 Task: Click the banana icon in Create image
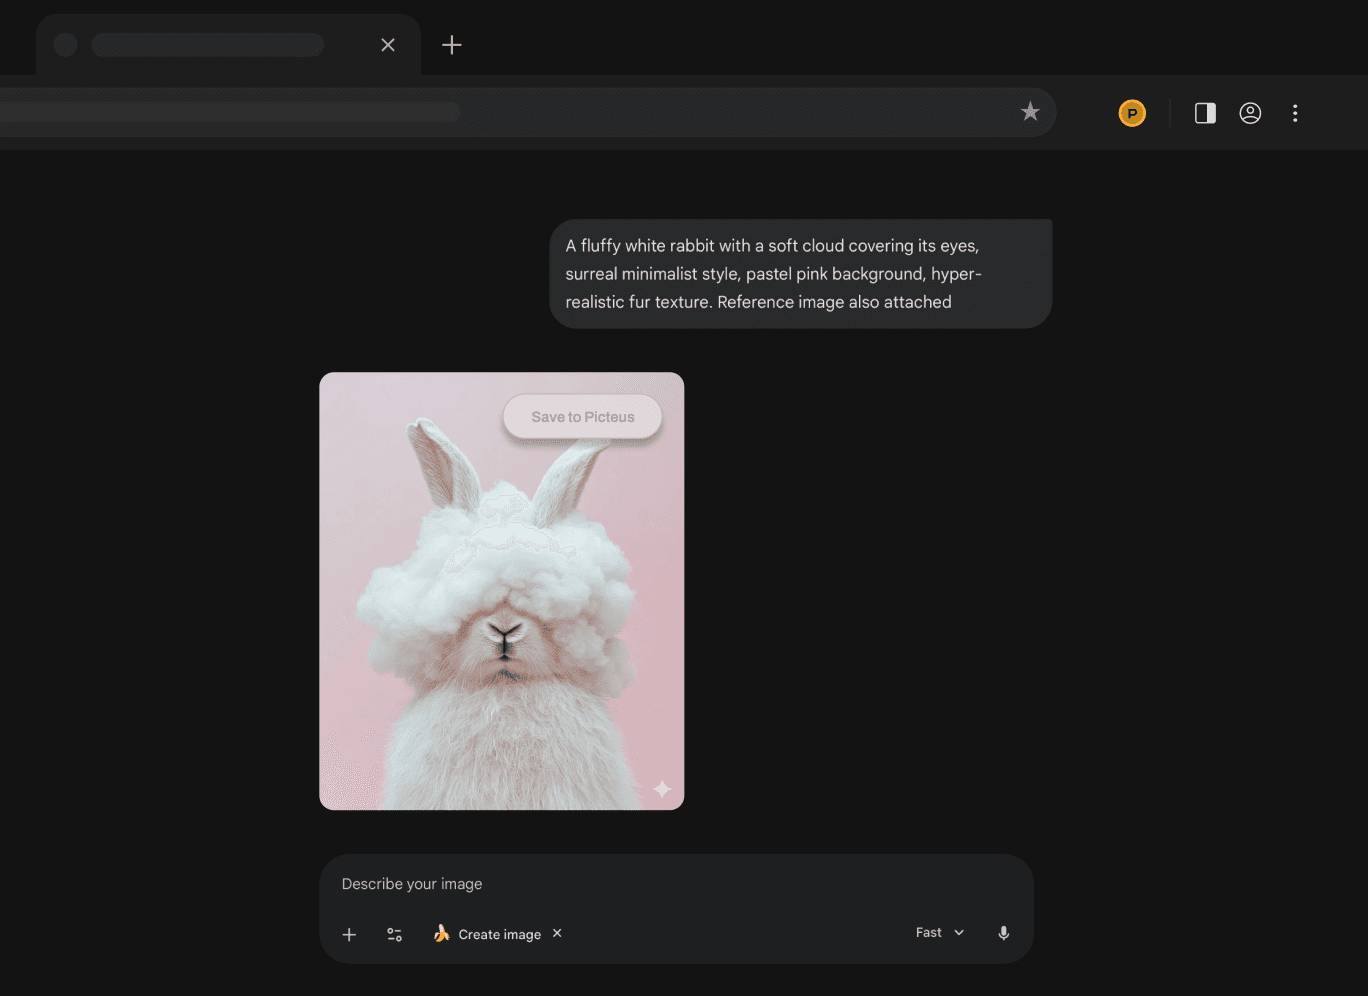pos(441,933)
